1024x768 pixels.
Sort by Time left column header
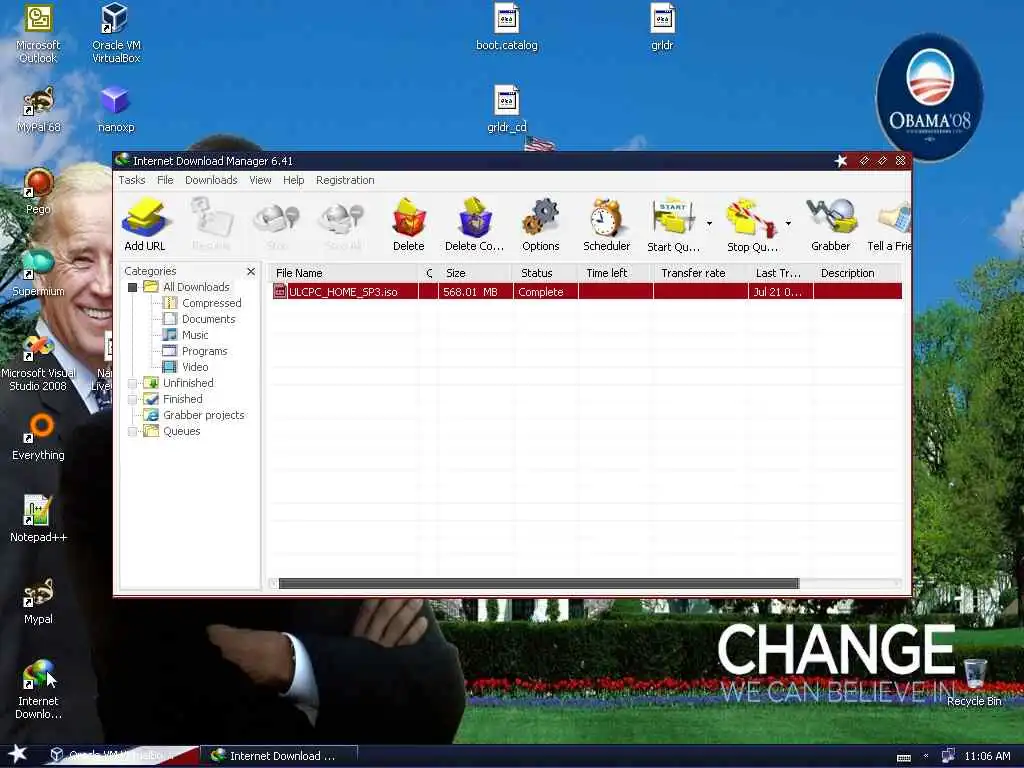click(x=615, y=273)
